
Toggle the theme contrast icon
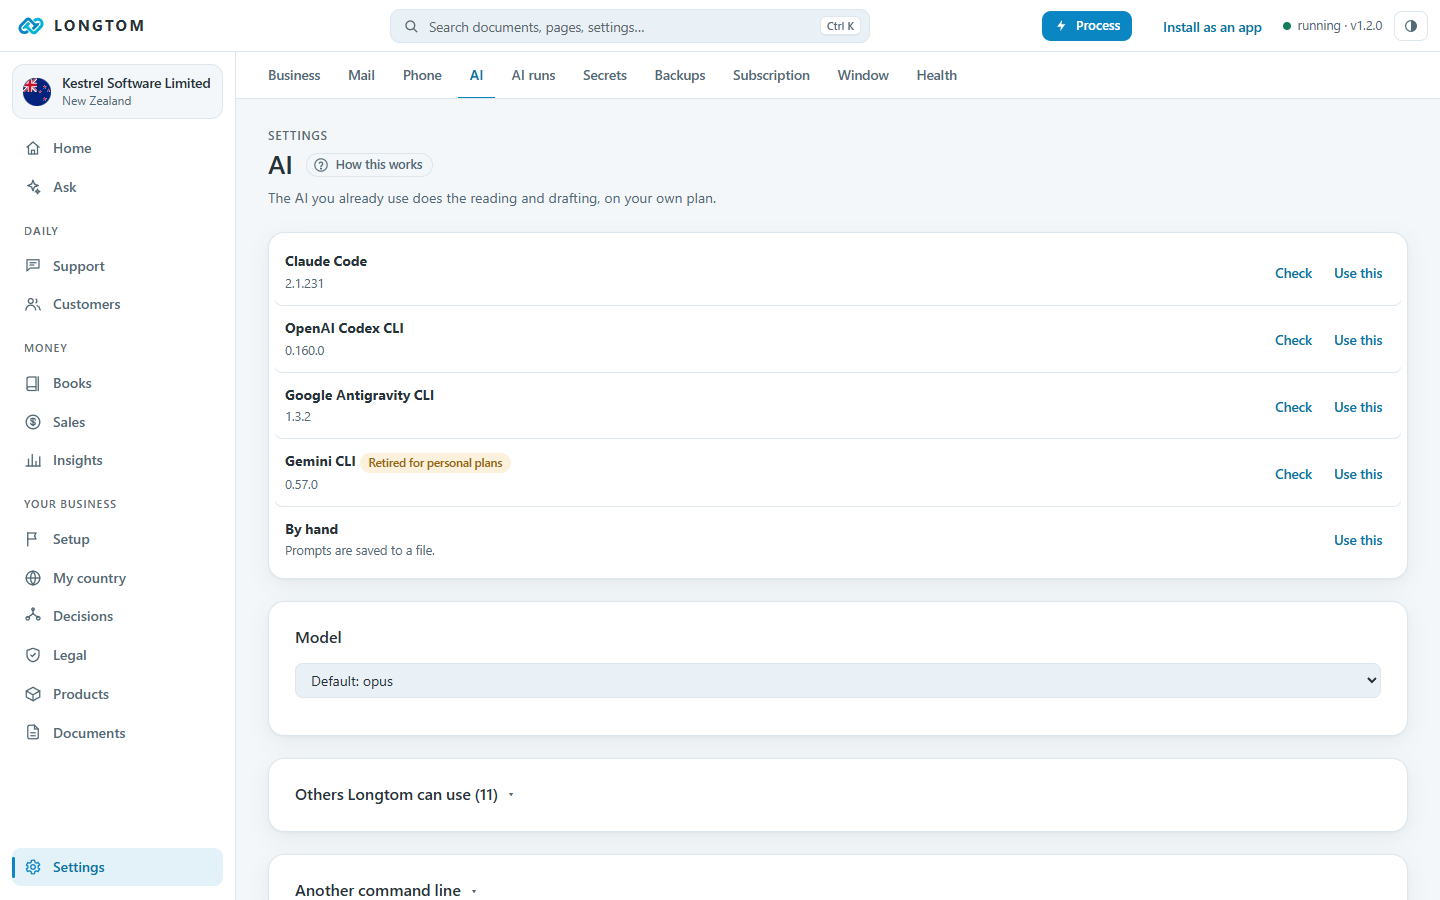click(x=1410, y=26)
